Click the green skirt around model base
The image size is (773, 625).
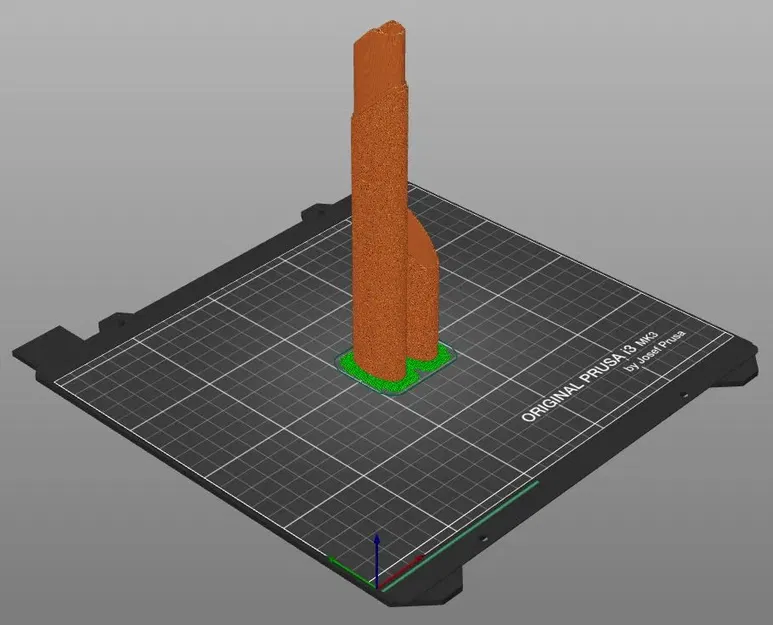pos(394,370)
